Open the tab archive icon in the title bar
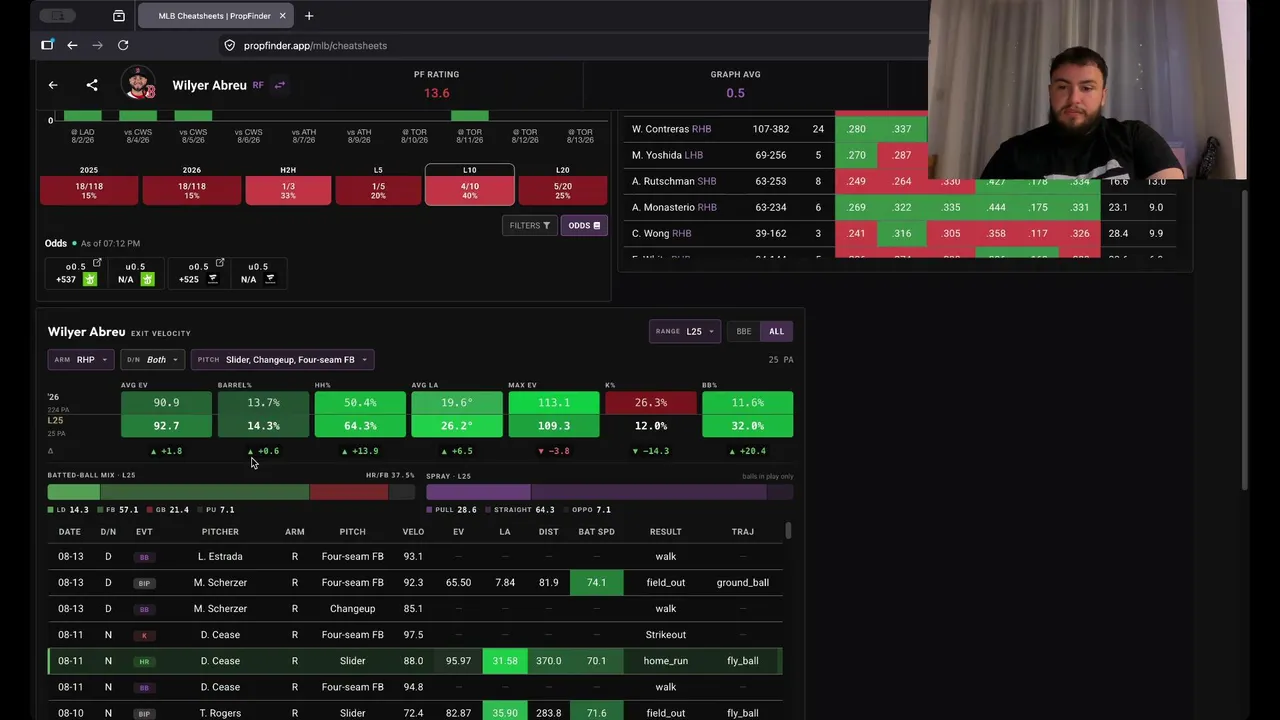 pyautogui.click(x=119, y=16)
